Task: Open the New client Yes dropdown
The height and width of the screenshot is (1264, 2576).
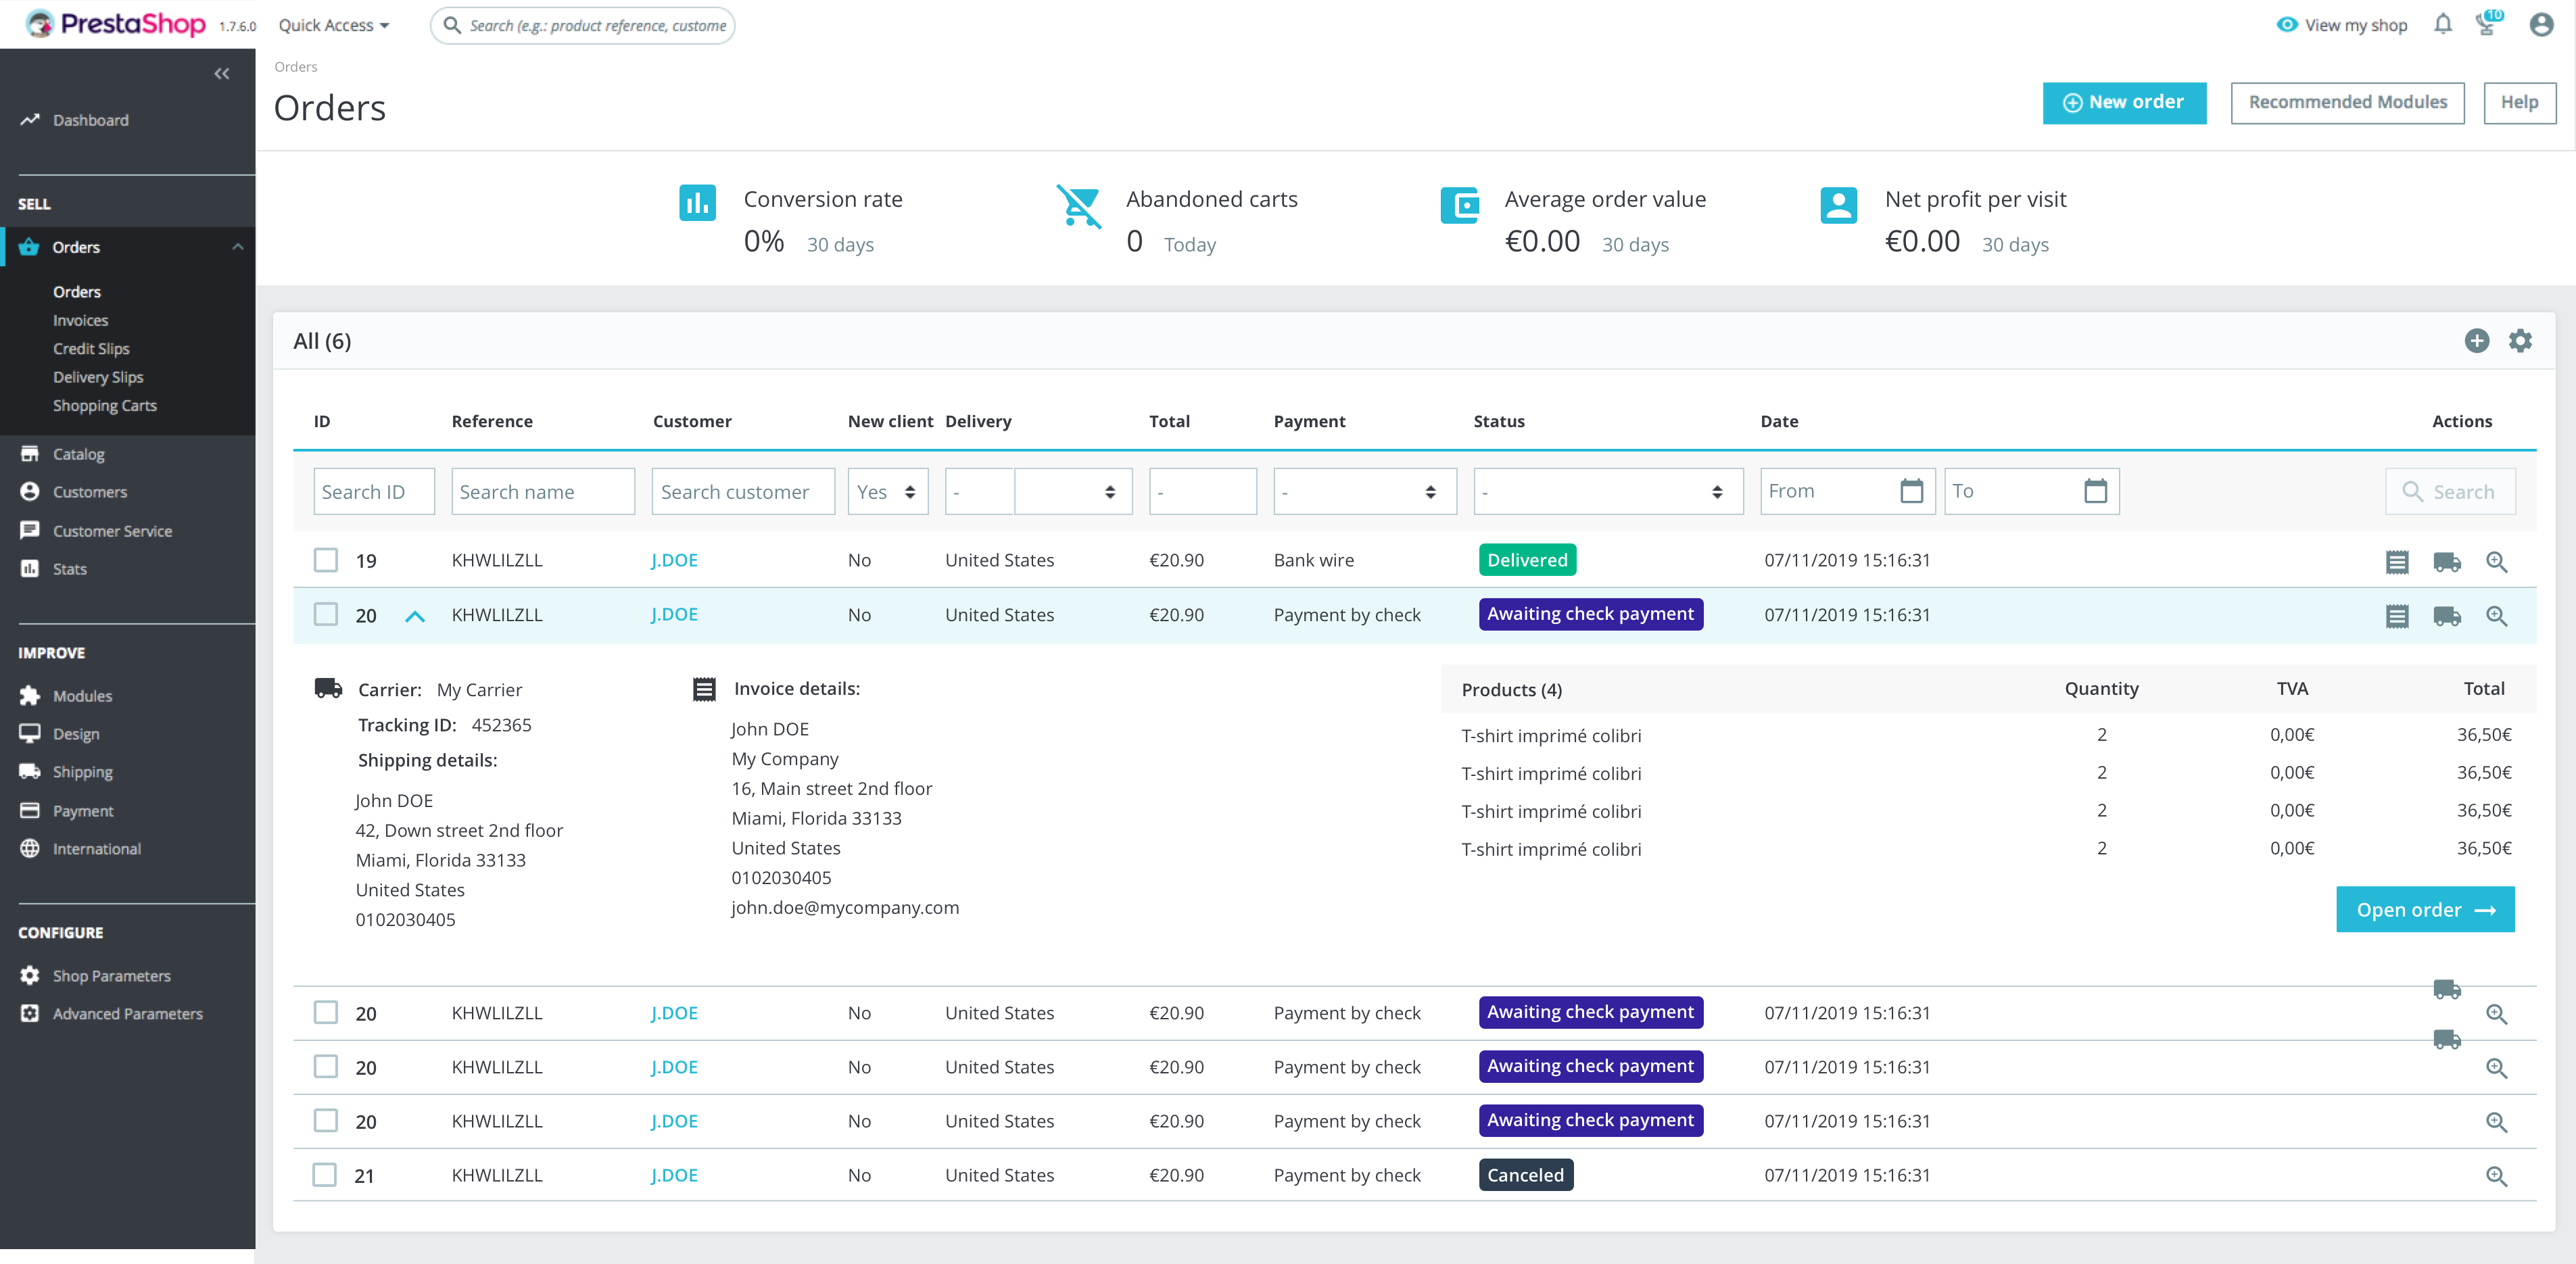Action: (x=887, y=492)
